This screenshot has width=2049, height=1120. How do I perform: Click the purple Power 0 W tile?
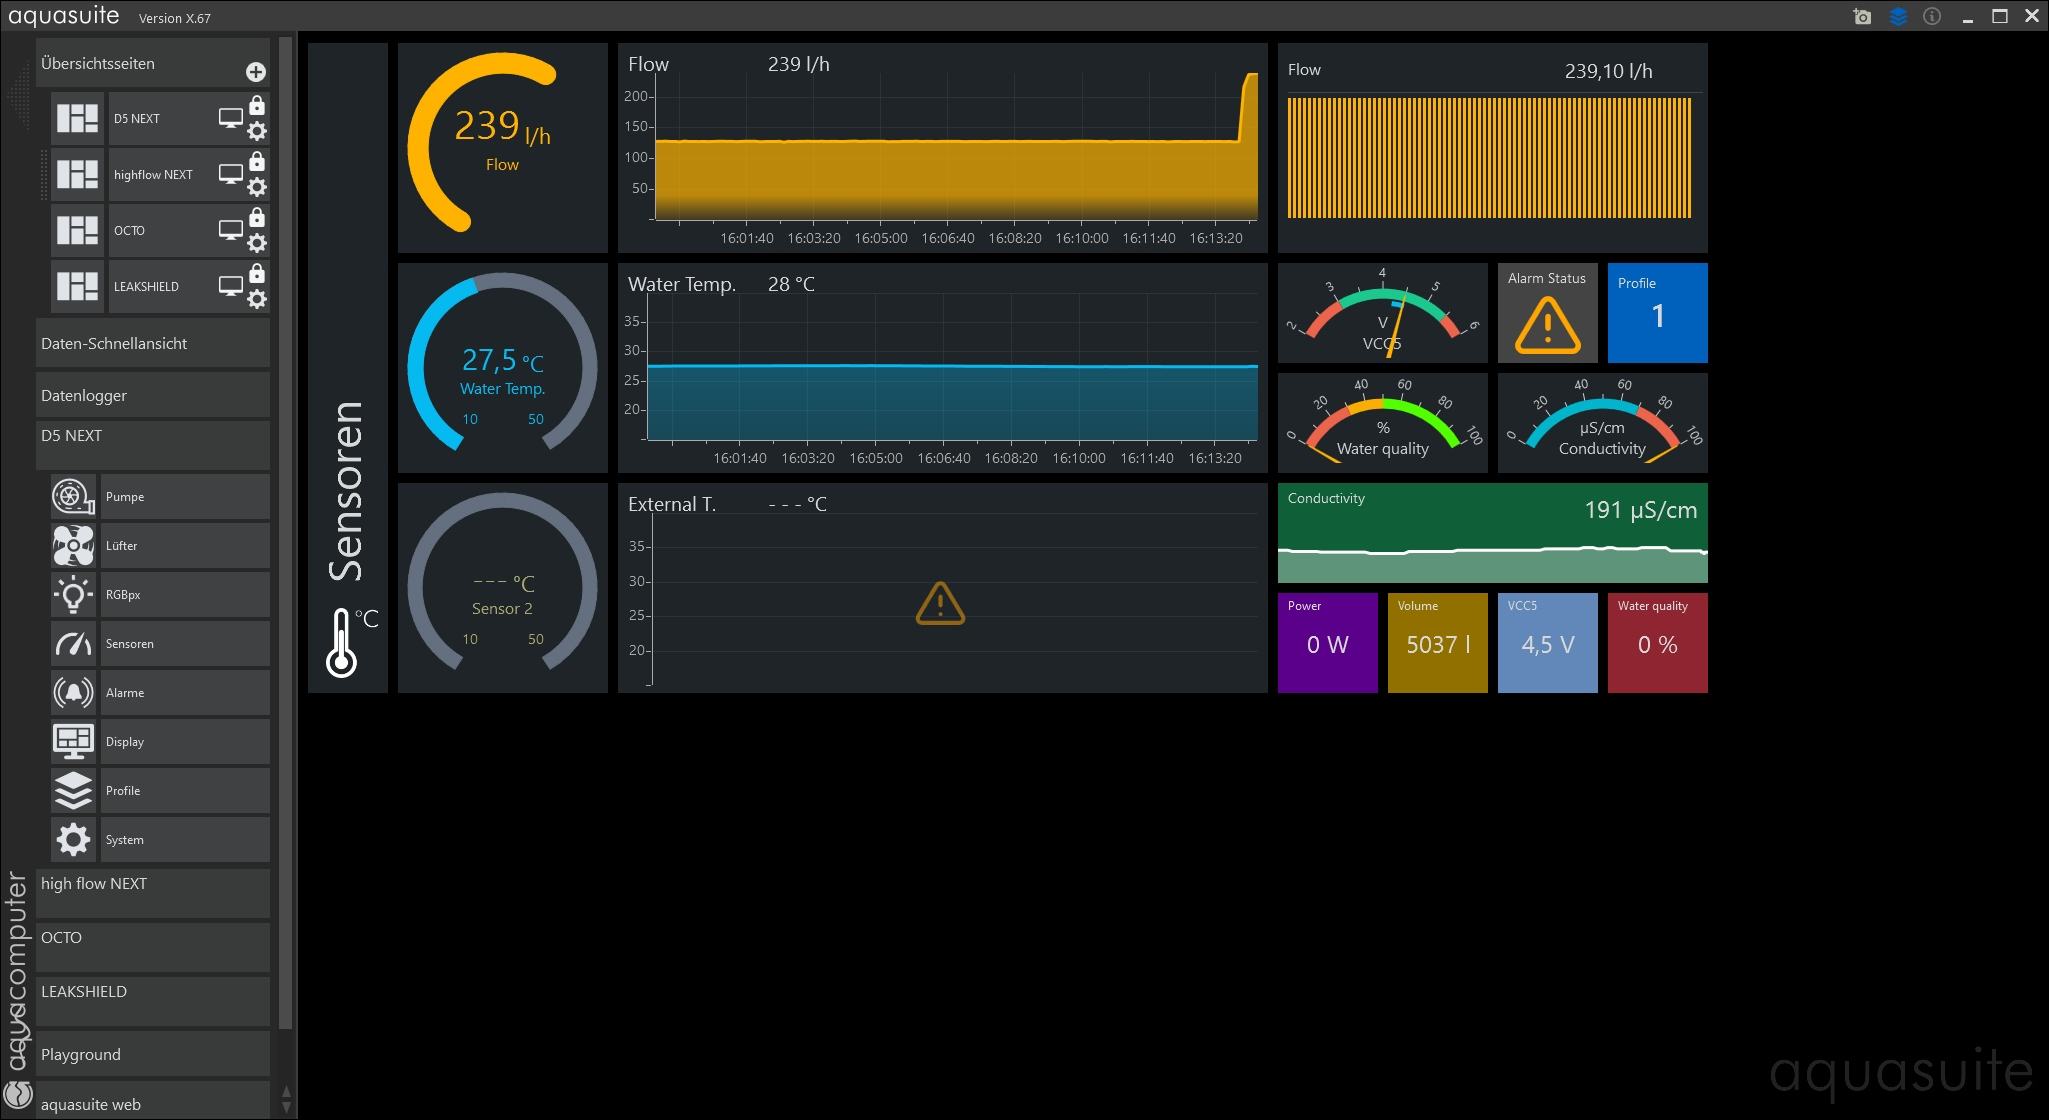(x=1327, y=643)
